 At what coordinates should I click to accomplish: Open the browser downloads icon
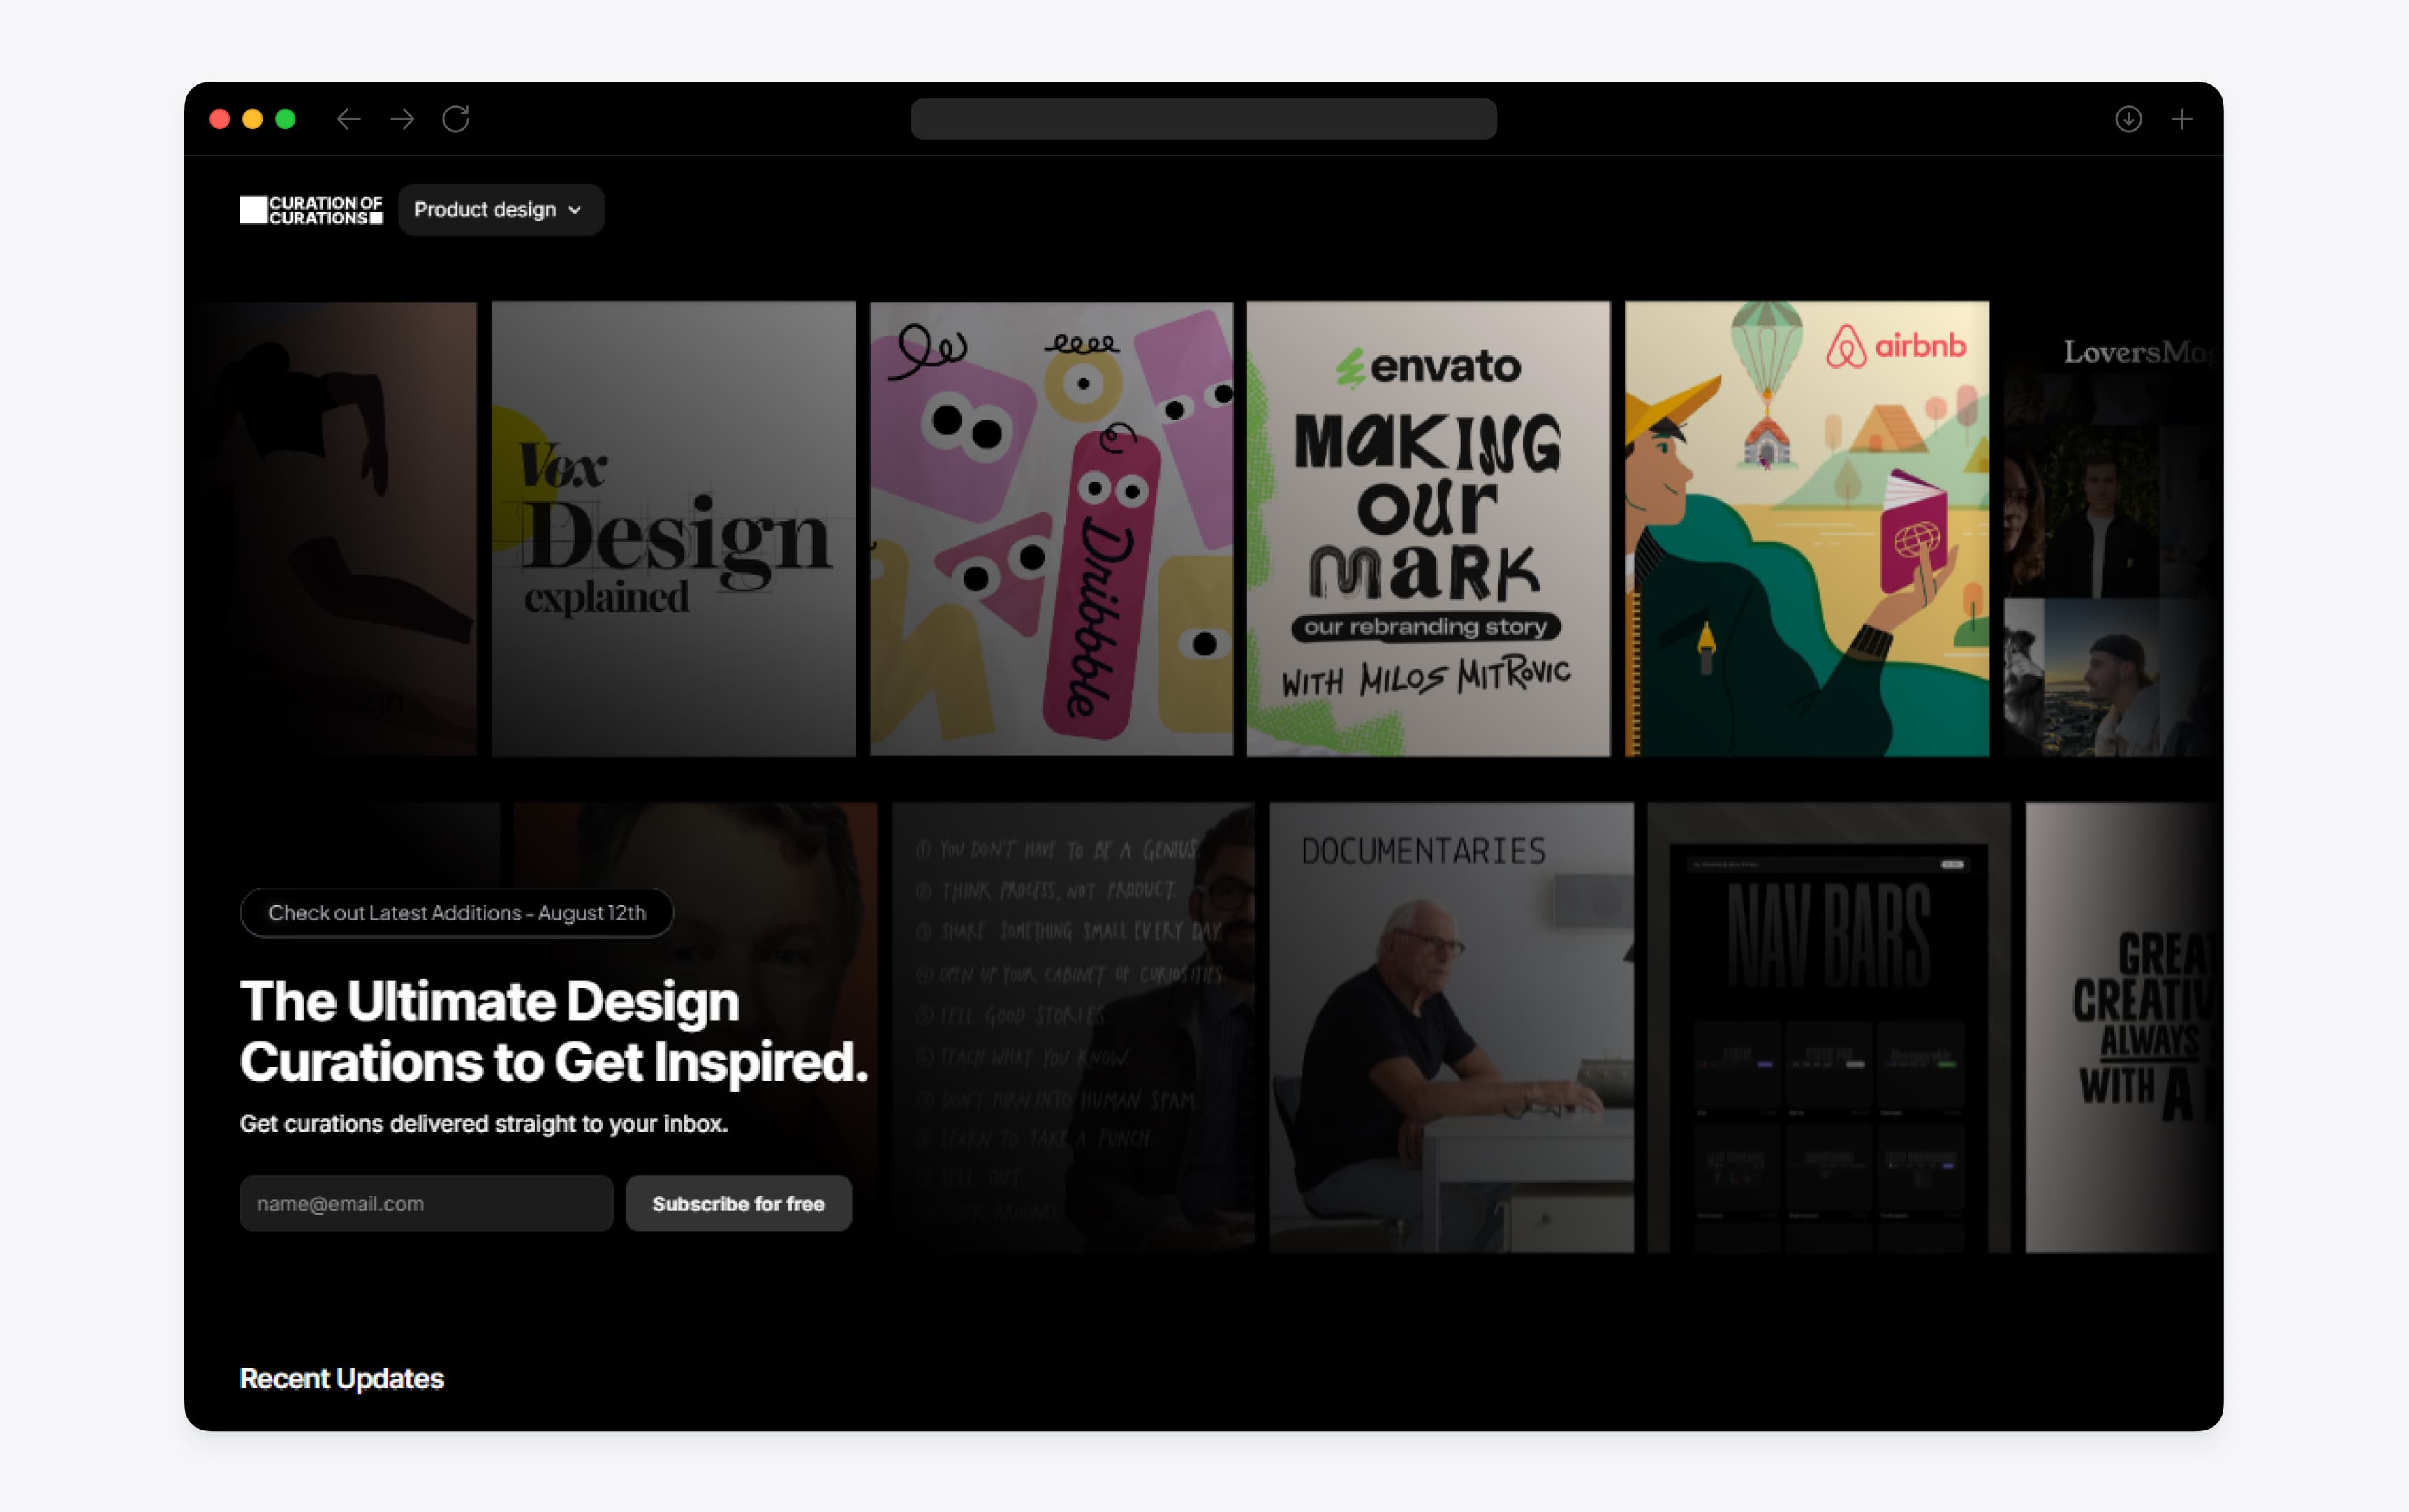(2128, 119)
